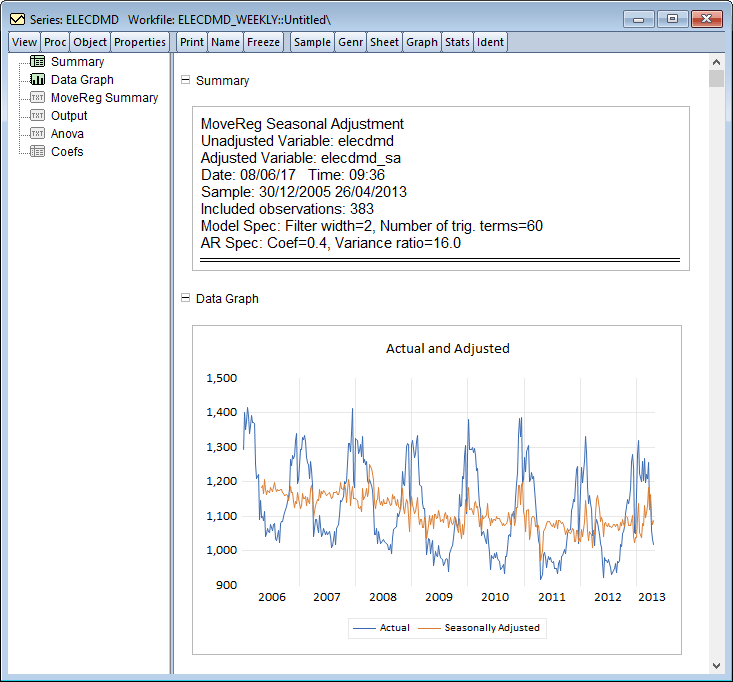Click the Data Graph chart icon

[37, 79]
